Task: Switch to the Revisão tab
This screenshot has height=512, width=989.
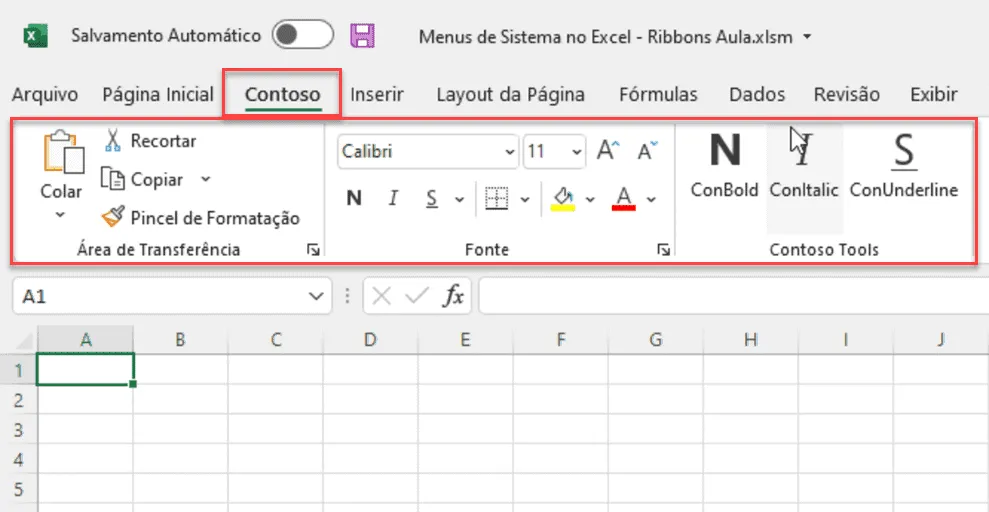Action: click(846, 95)
